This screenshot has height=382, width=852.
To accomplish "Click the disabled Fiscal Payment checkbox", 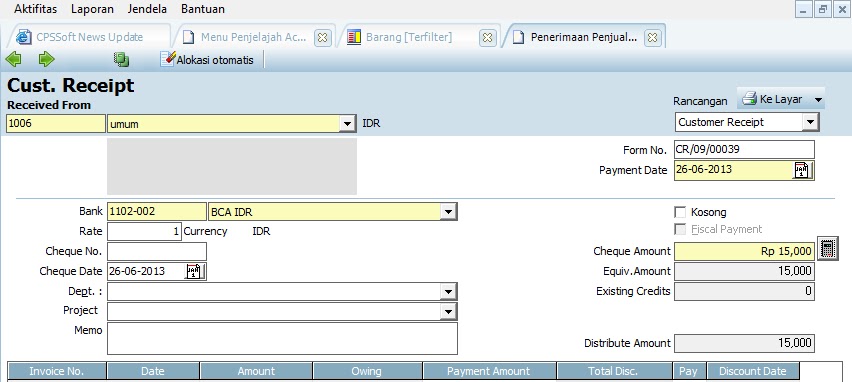I will coord(680,229).
